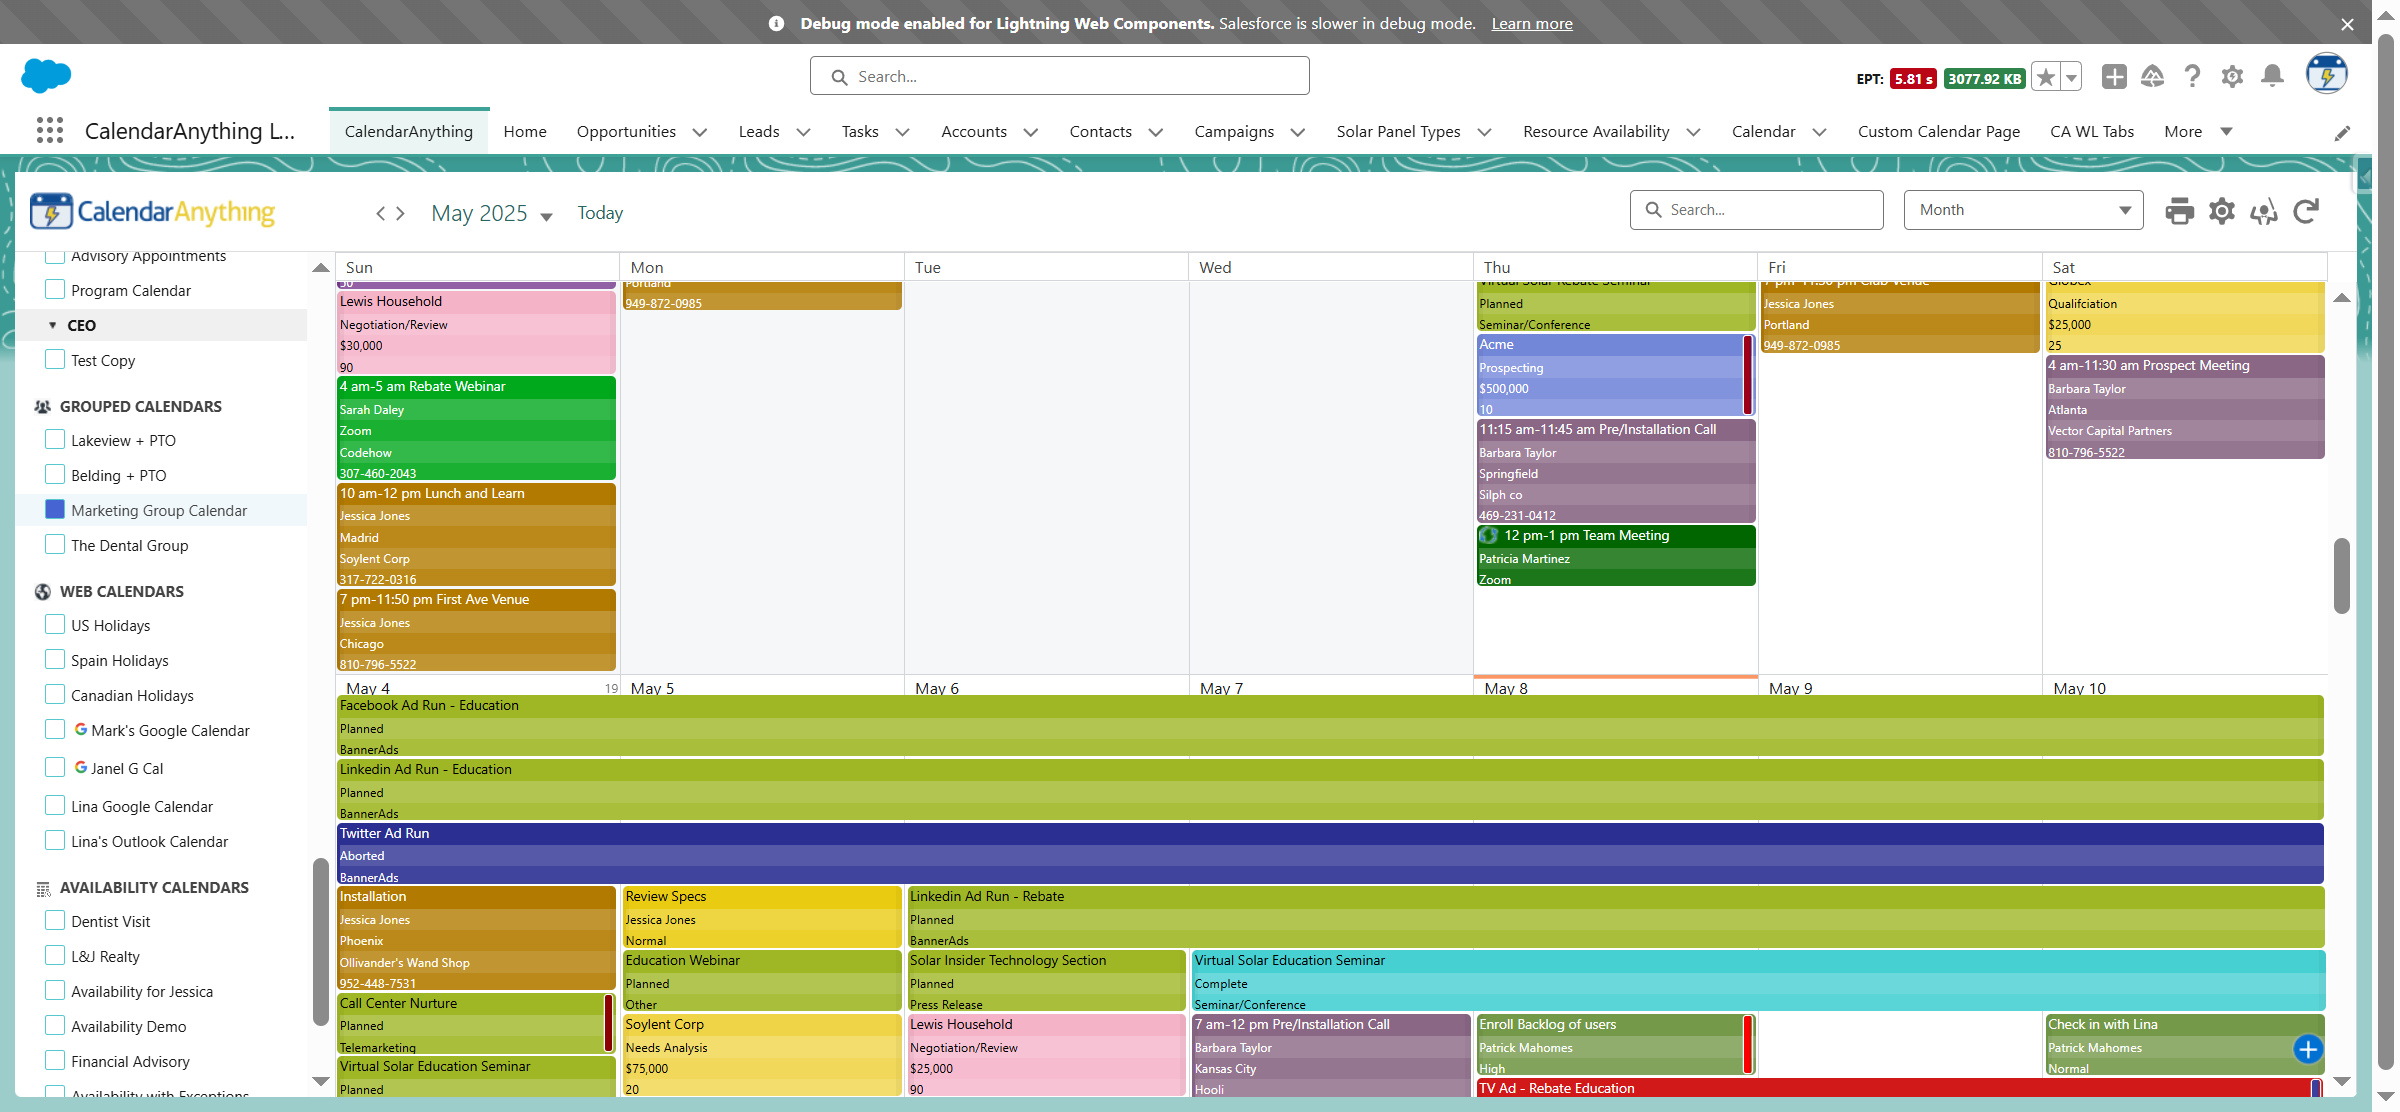Click the Salesforce Help question mark icon

coord(2192,77)
